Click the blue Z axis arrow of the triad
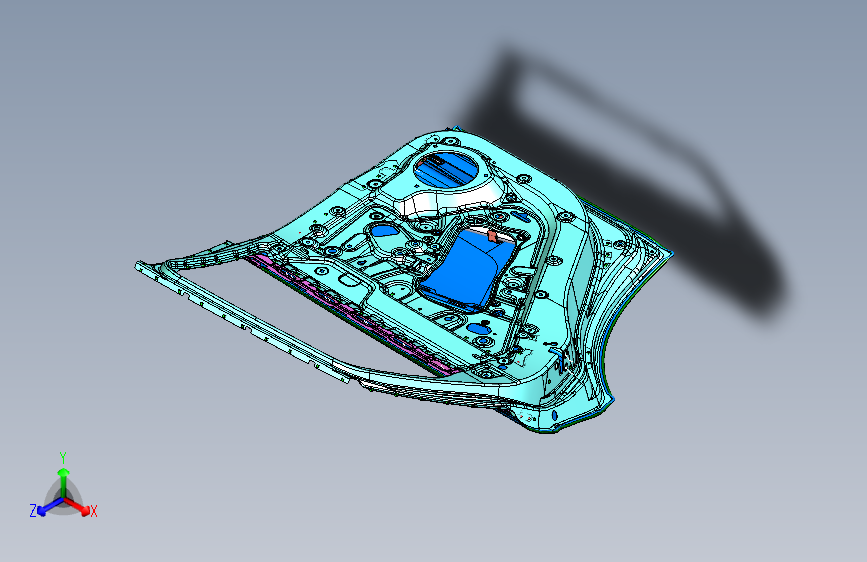Screen dimensions: 867x562 (x=50, y=507)
